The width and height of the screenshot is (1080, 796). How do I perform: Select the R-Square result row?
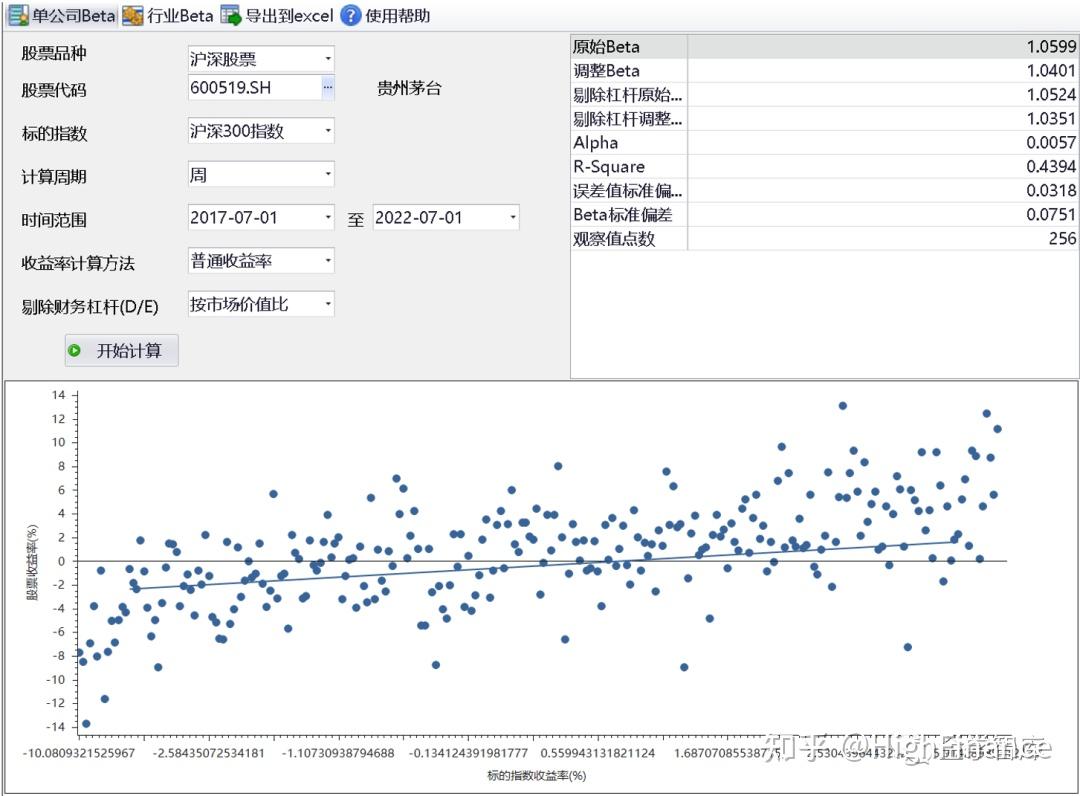pos(824,167)
